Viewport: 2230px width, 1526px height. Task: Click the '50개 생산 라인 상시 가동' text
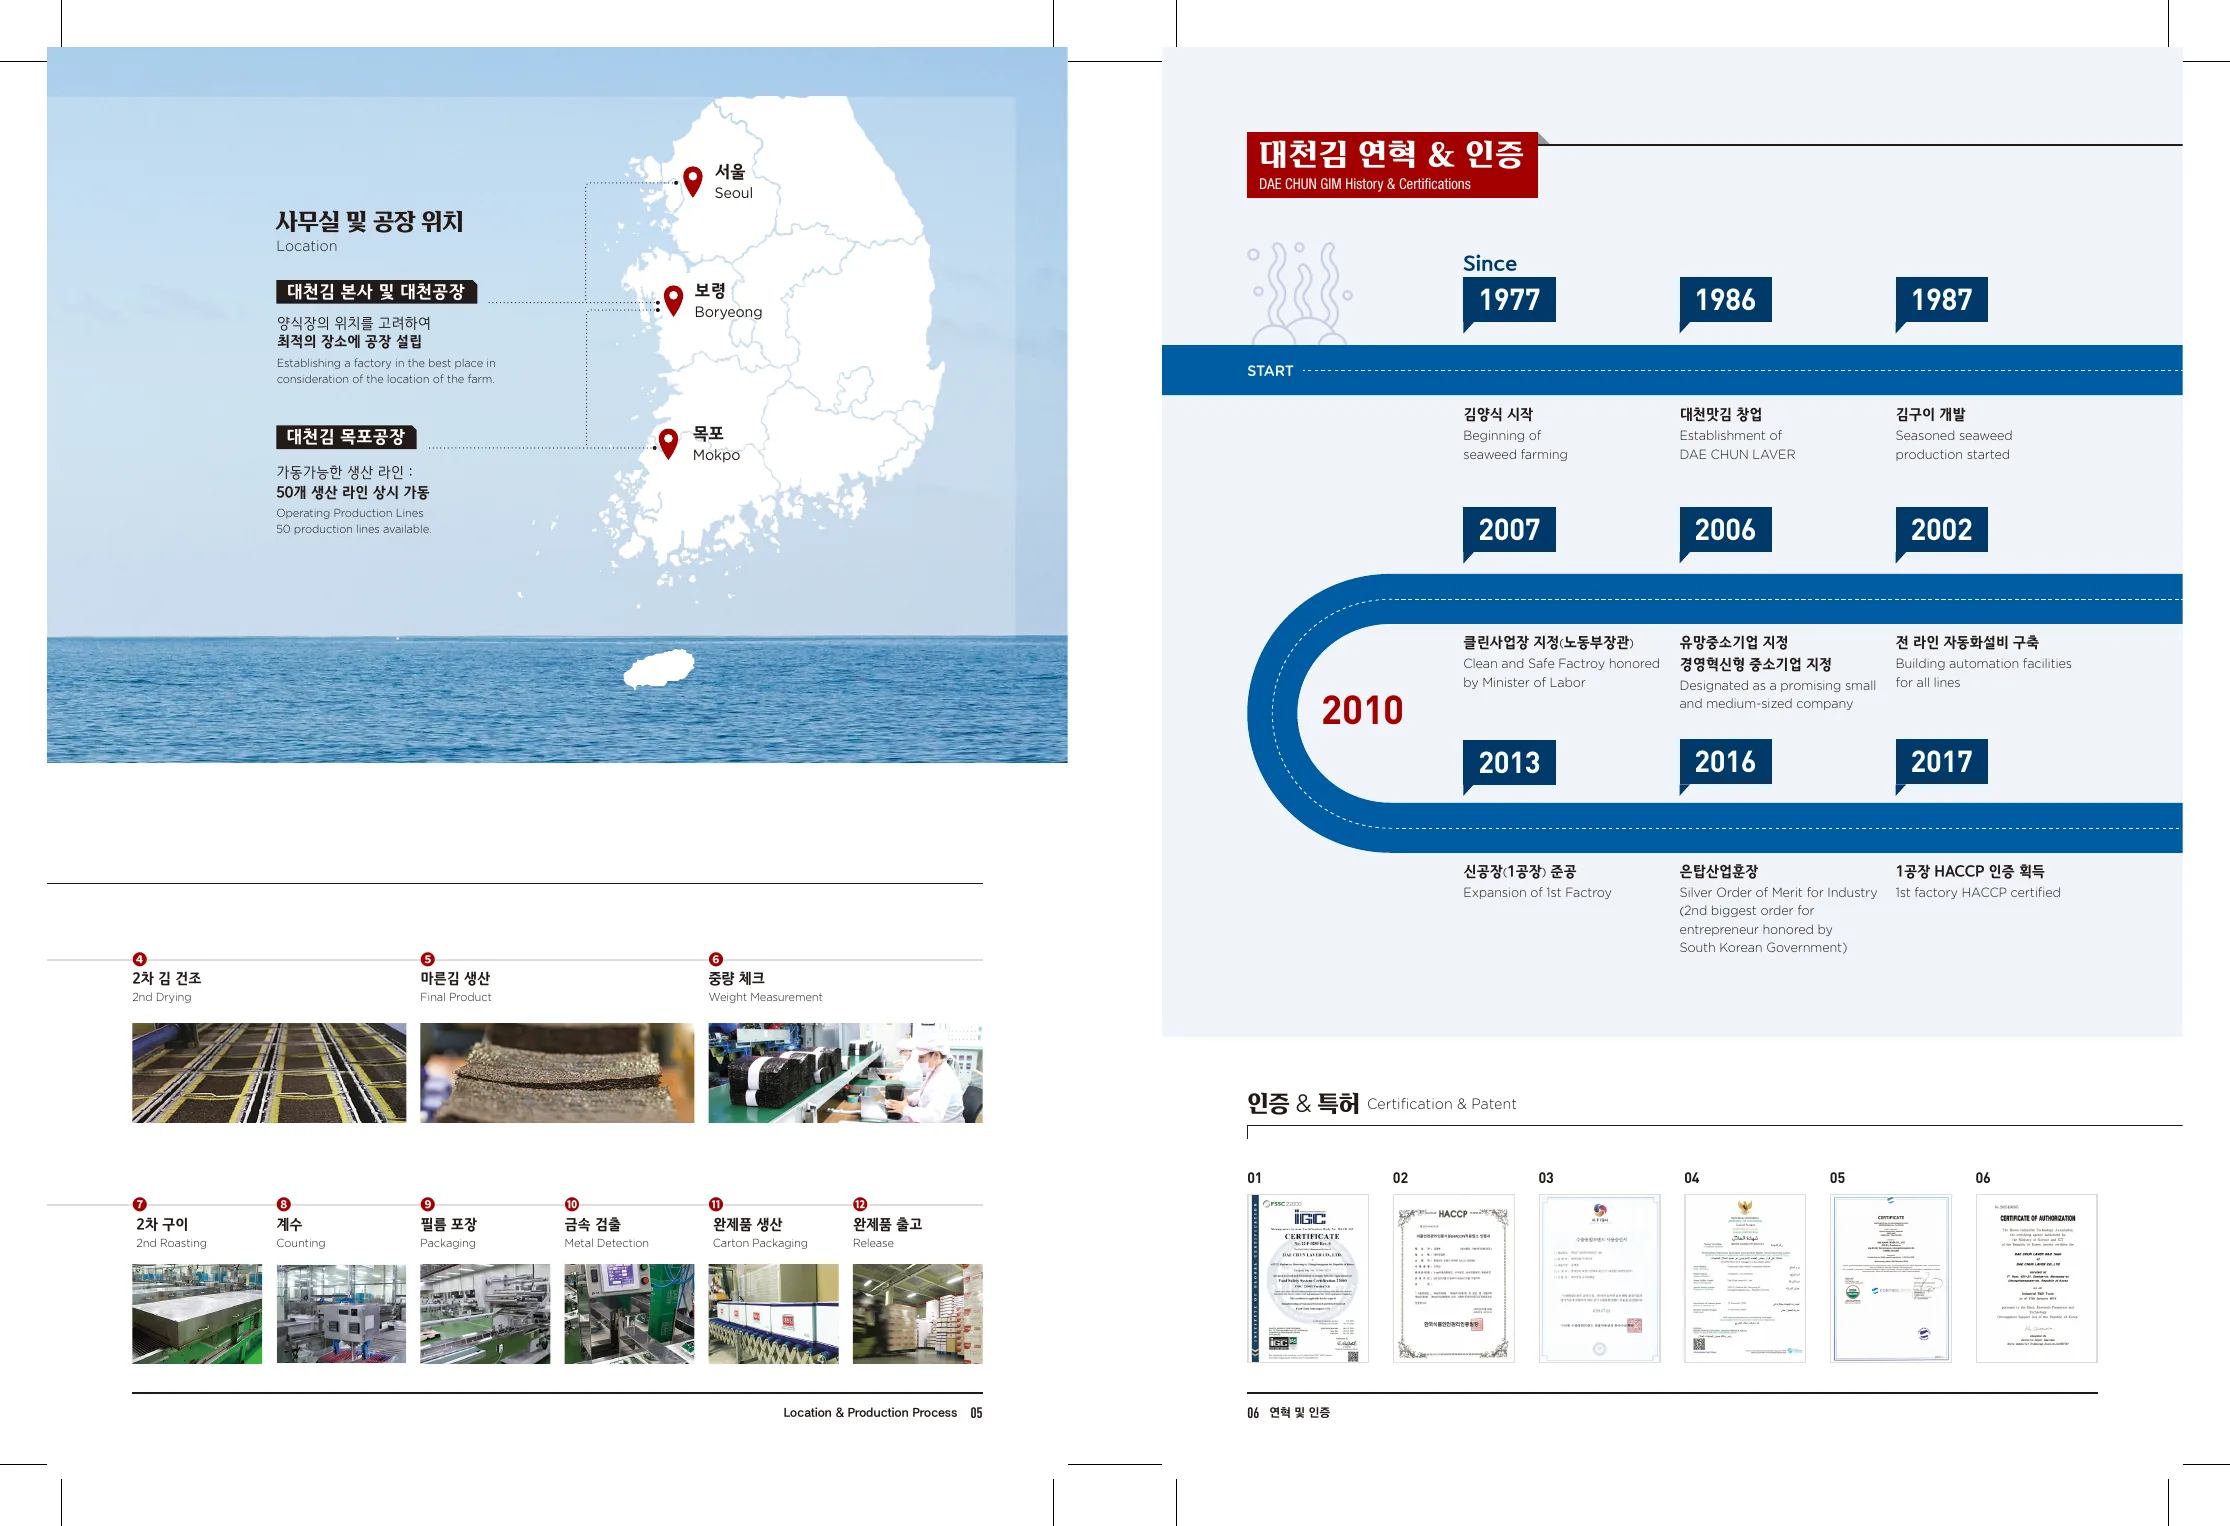(x=353, y=493)
